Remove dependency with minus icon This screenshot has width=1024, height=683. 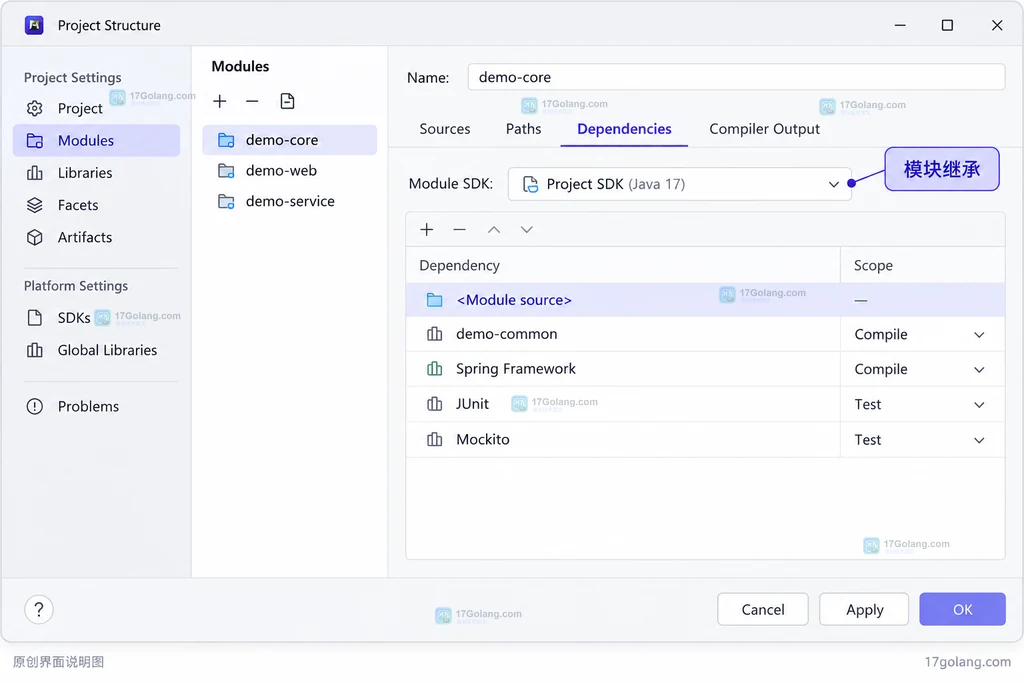pos(460,229)
